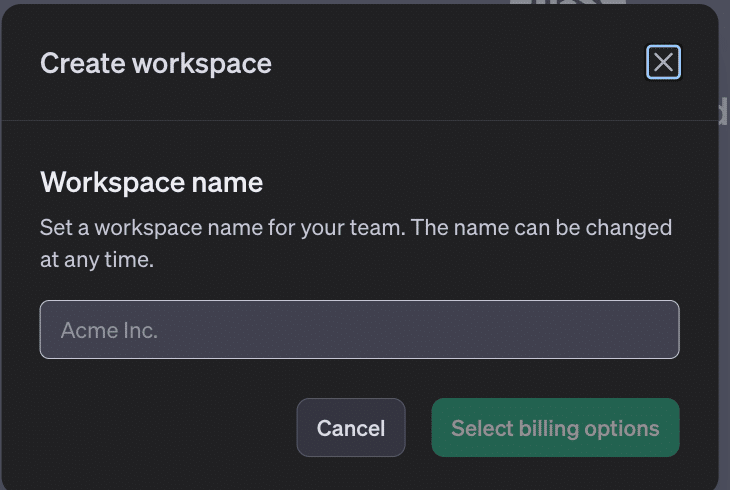This screenshot has width=730, height=490.
Task: Click the X icon in dialog header
Action: click(663, 63)
